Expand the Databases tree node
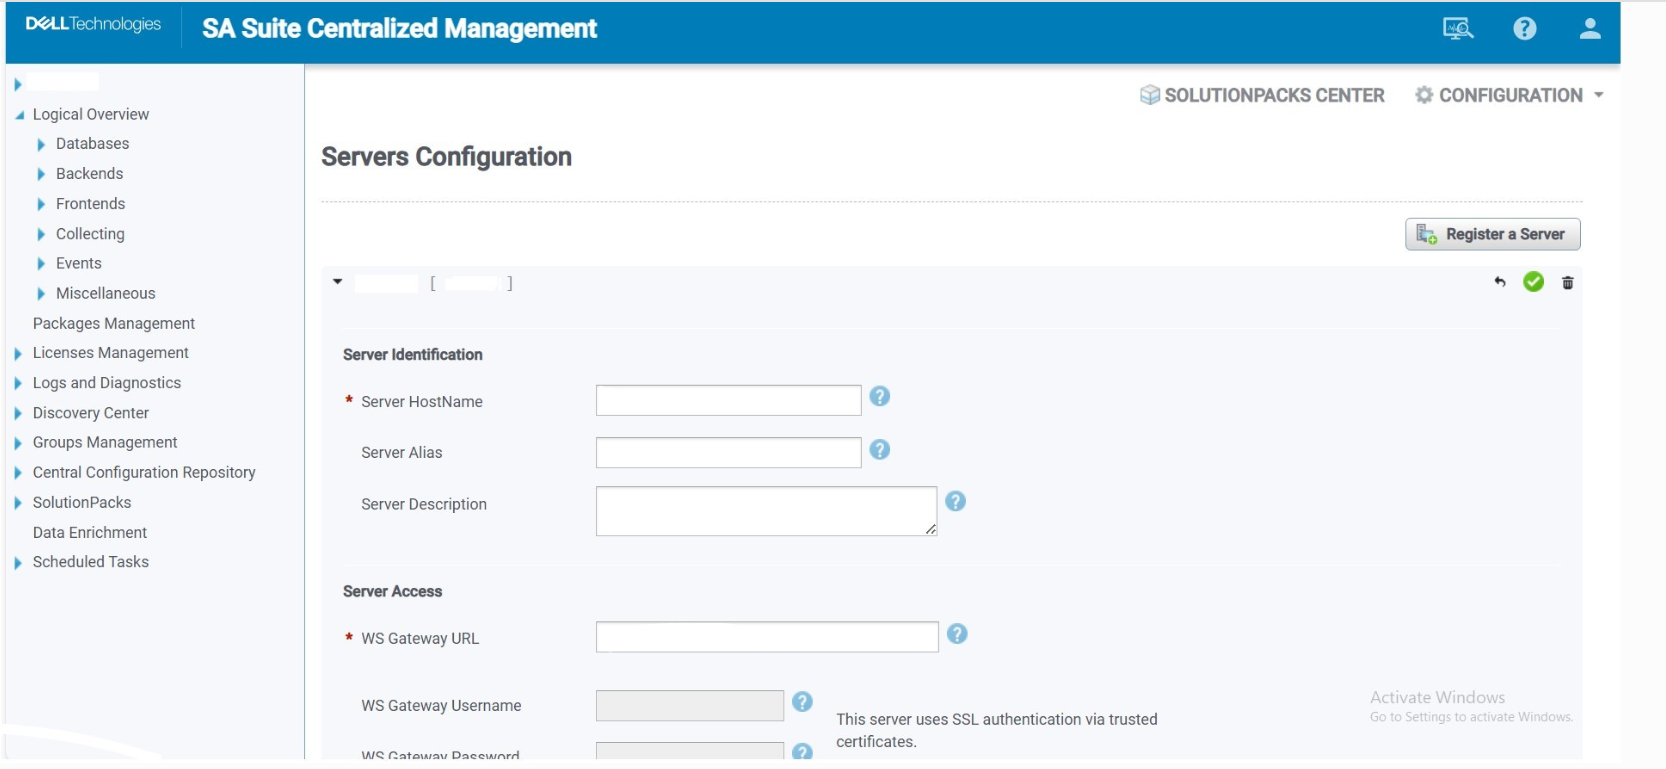This screenshot has height=769, width=1666. pyautogui.click(x=41, y=145)
